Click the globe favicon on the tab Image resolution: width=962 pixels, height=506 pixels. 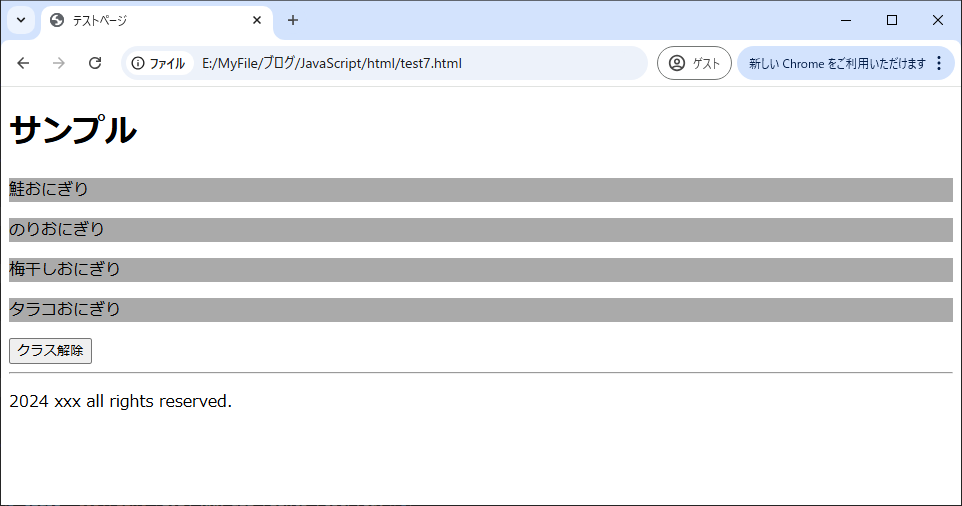57,20
